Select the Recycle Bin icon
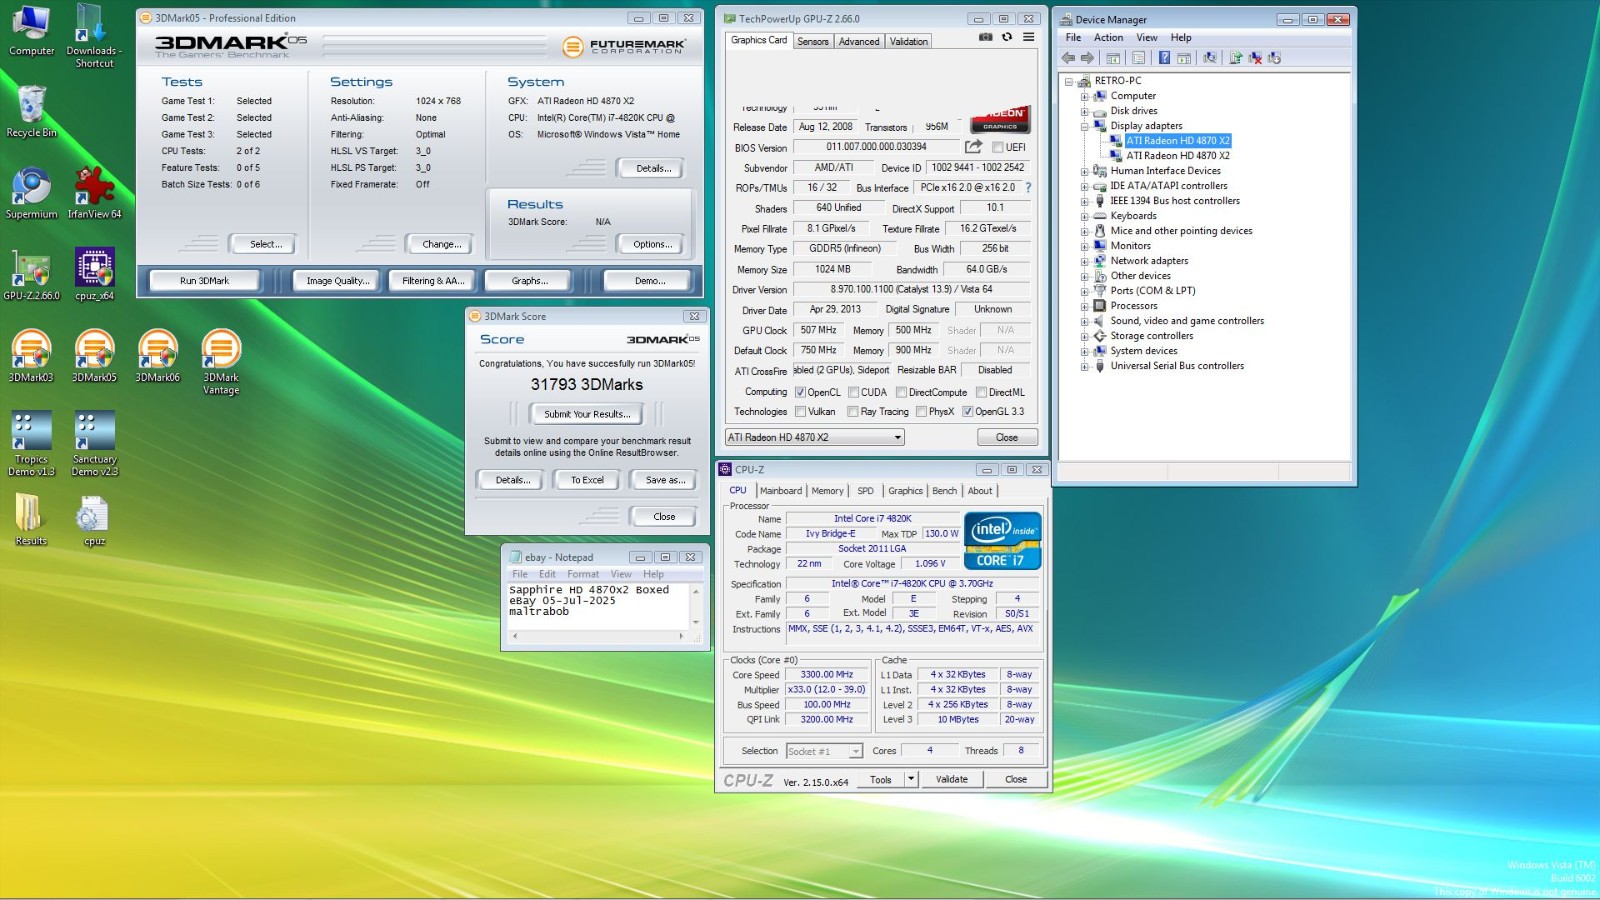The width and height of the screenshot is (1600, 900). (32, 111)
